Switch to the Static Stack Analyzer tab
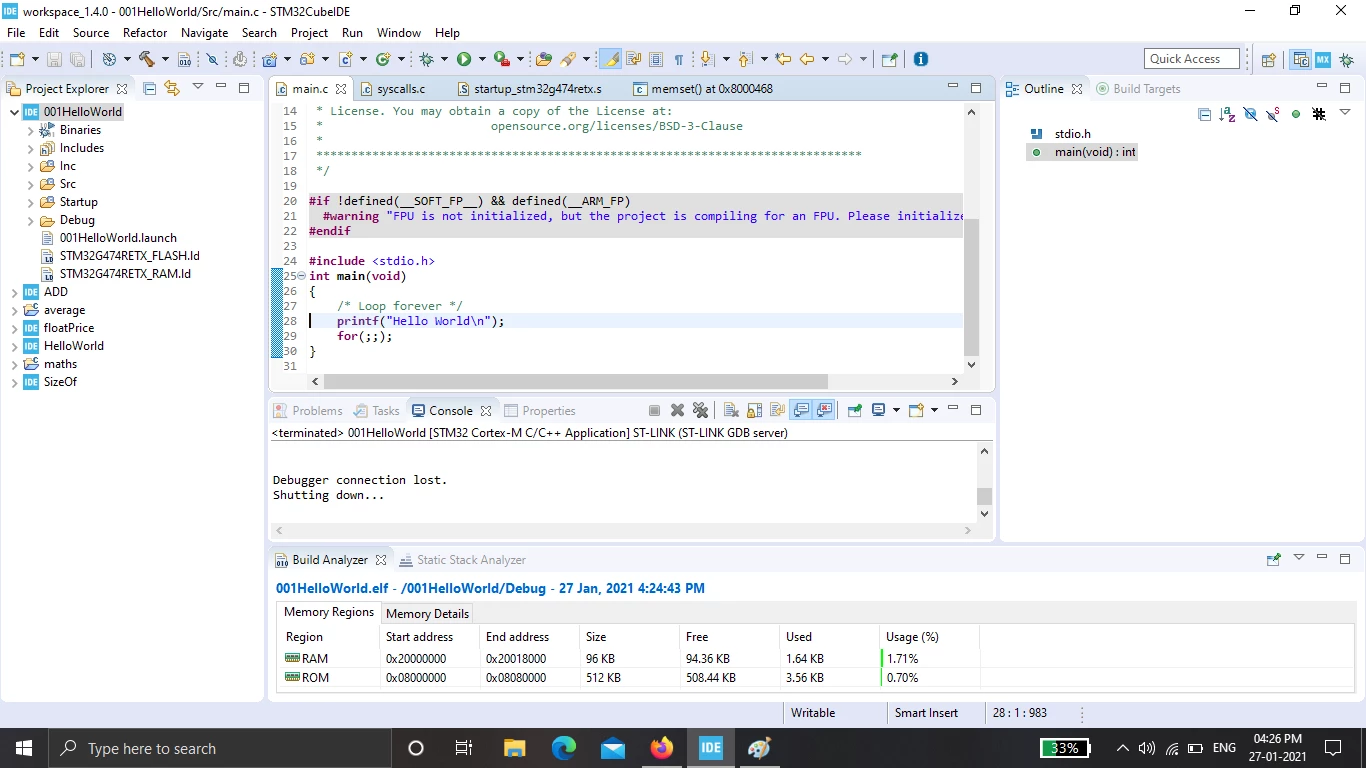Screen dimensions: 1366x768 (x=462, y=560)
